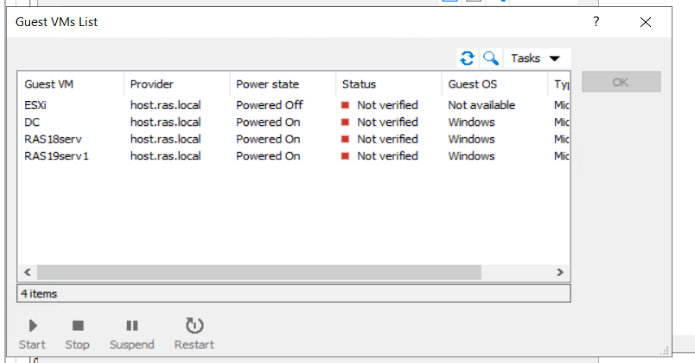Sort by Provider column header
Screen dimensions: 695x363
tap(177, 84)
